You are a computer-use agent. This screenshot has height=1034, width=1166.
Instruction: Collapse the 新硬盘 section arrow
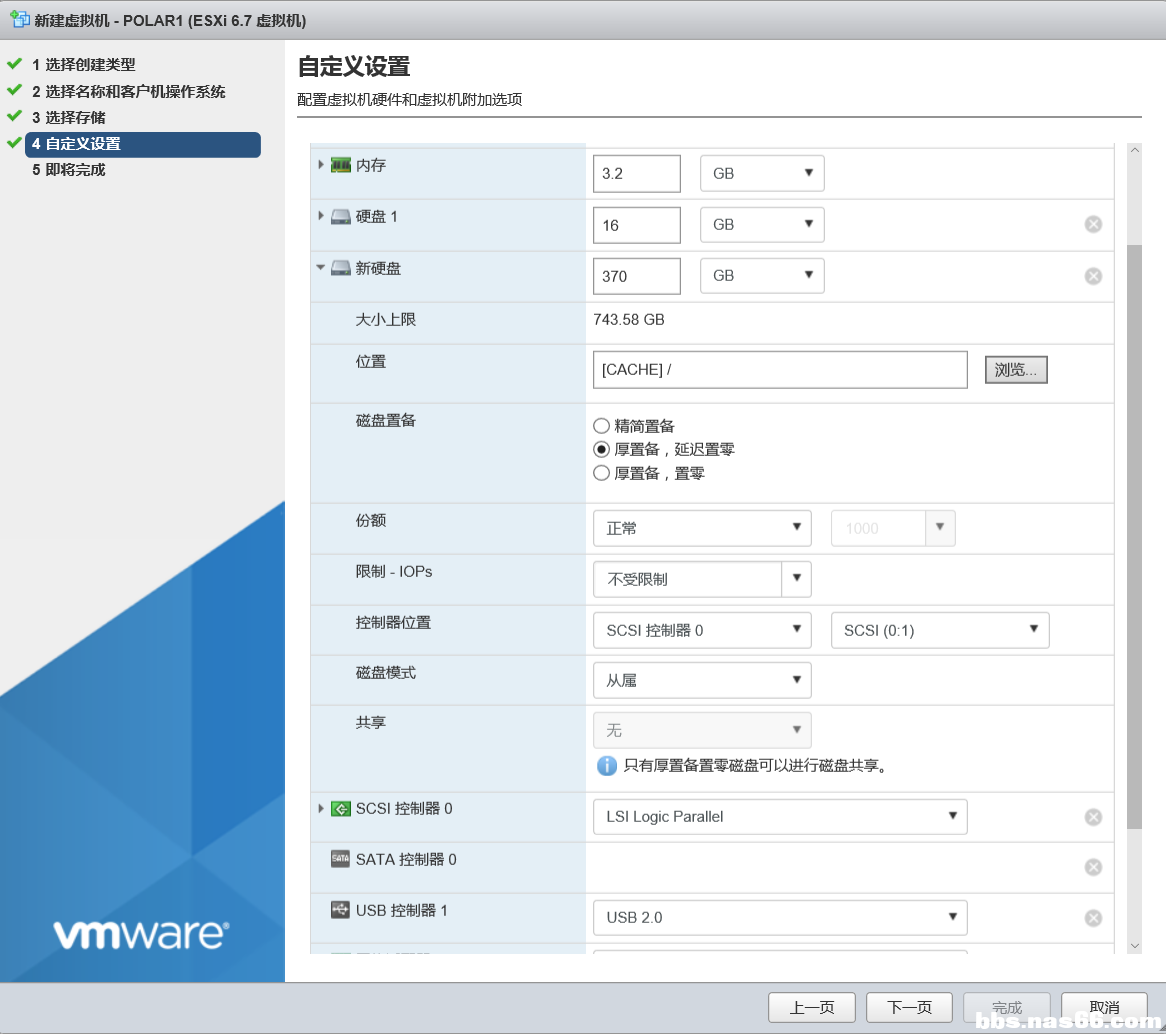[321, 268]
